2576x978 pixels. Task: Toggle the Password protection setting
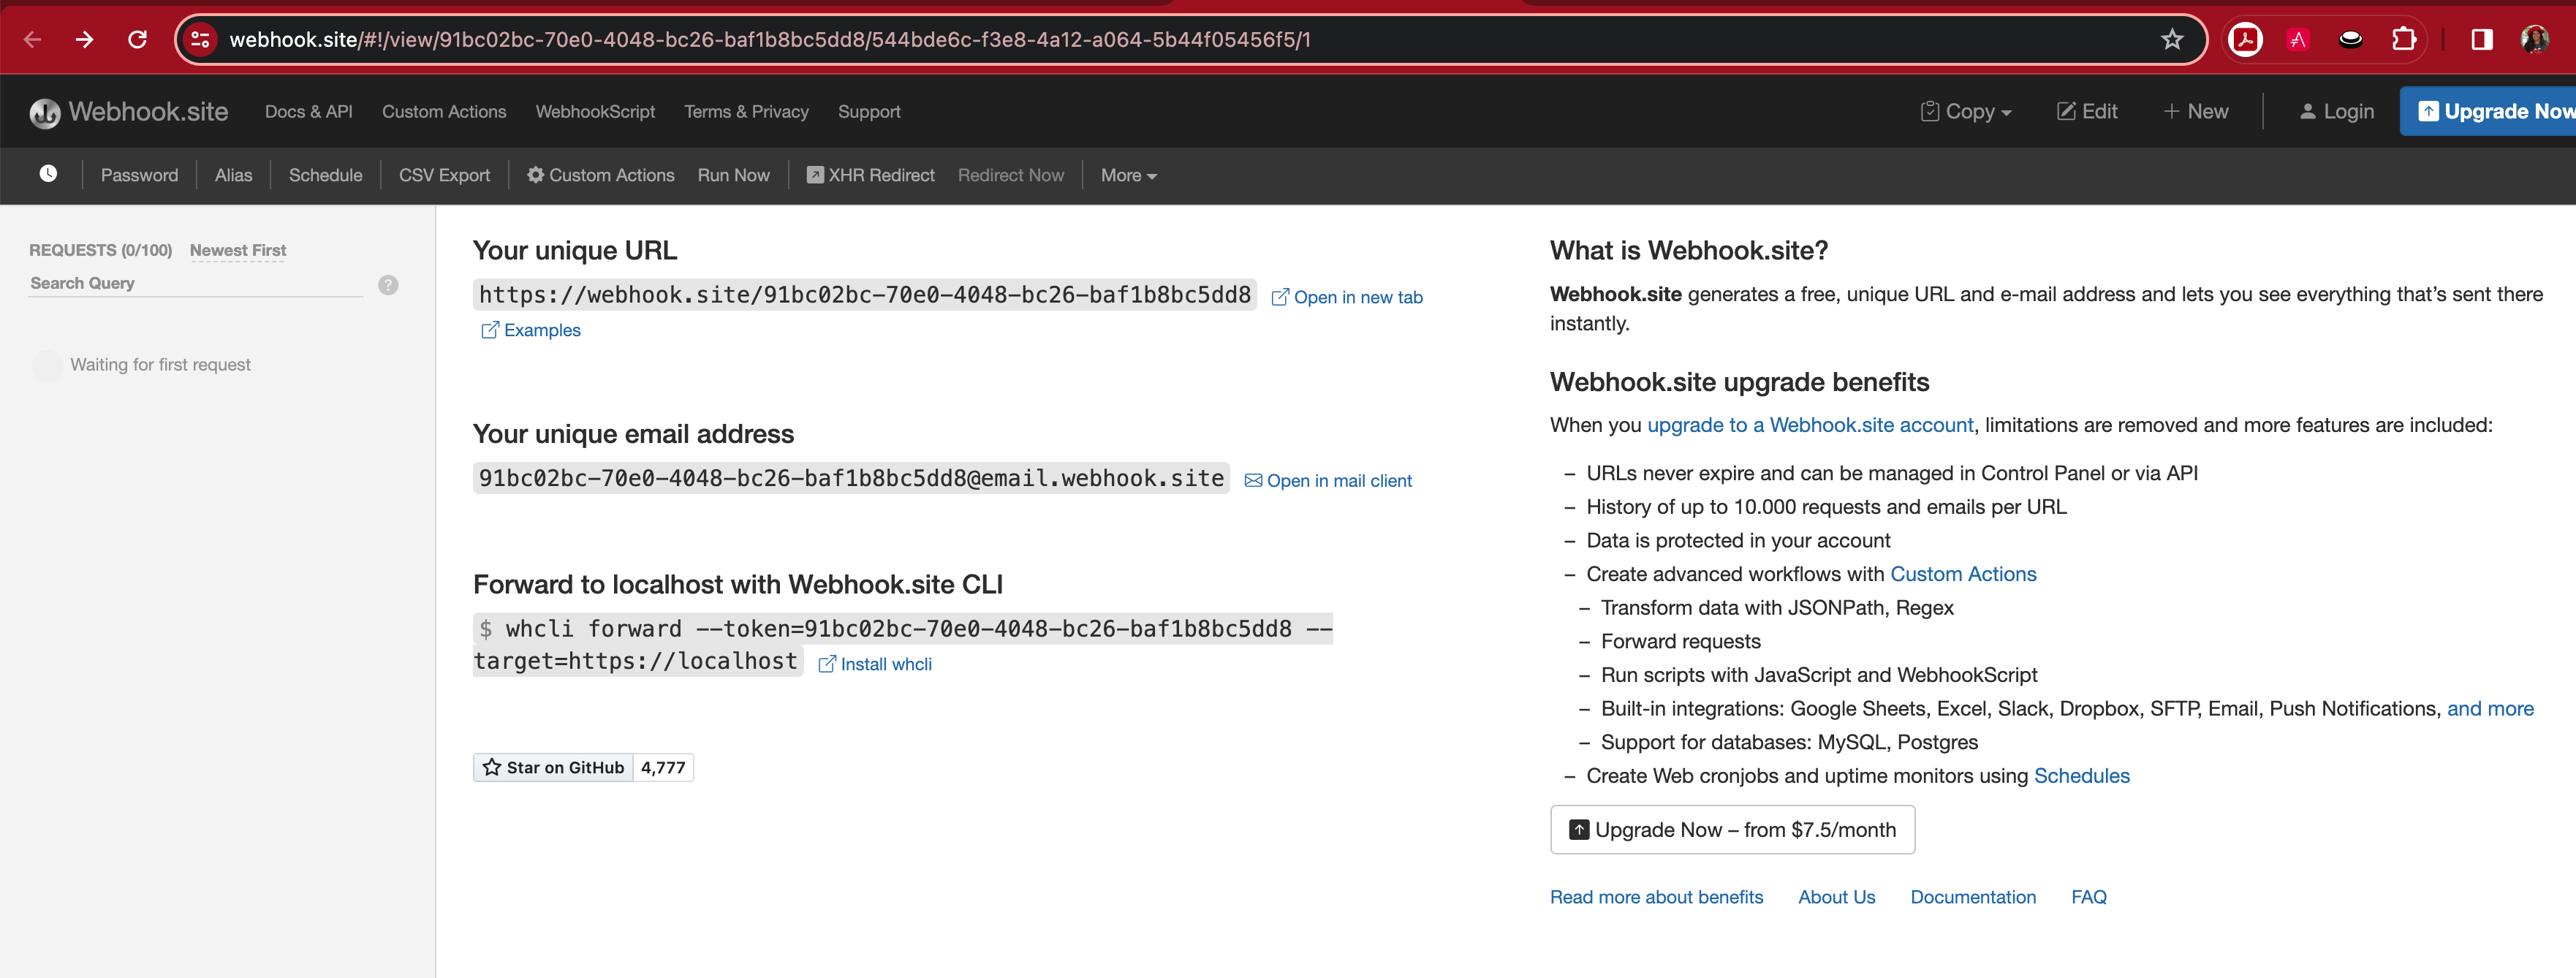140,174
